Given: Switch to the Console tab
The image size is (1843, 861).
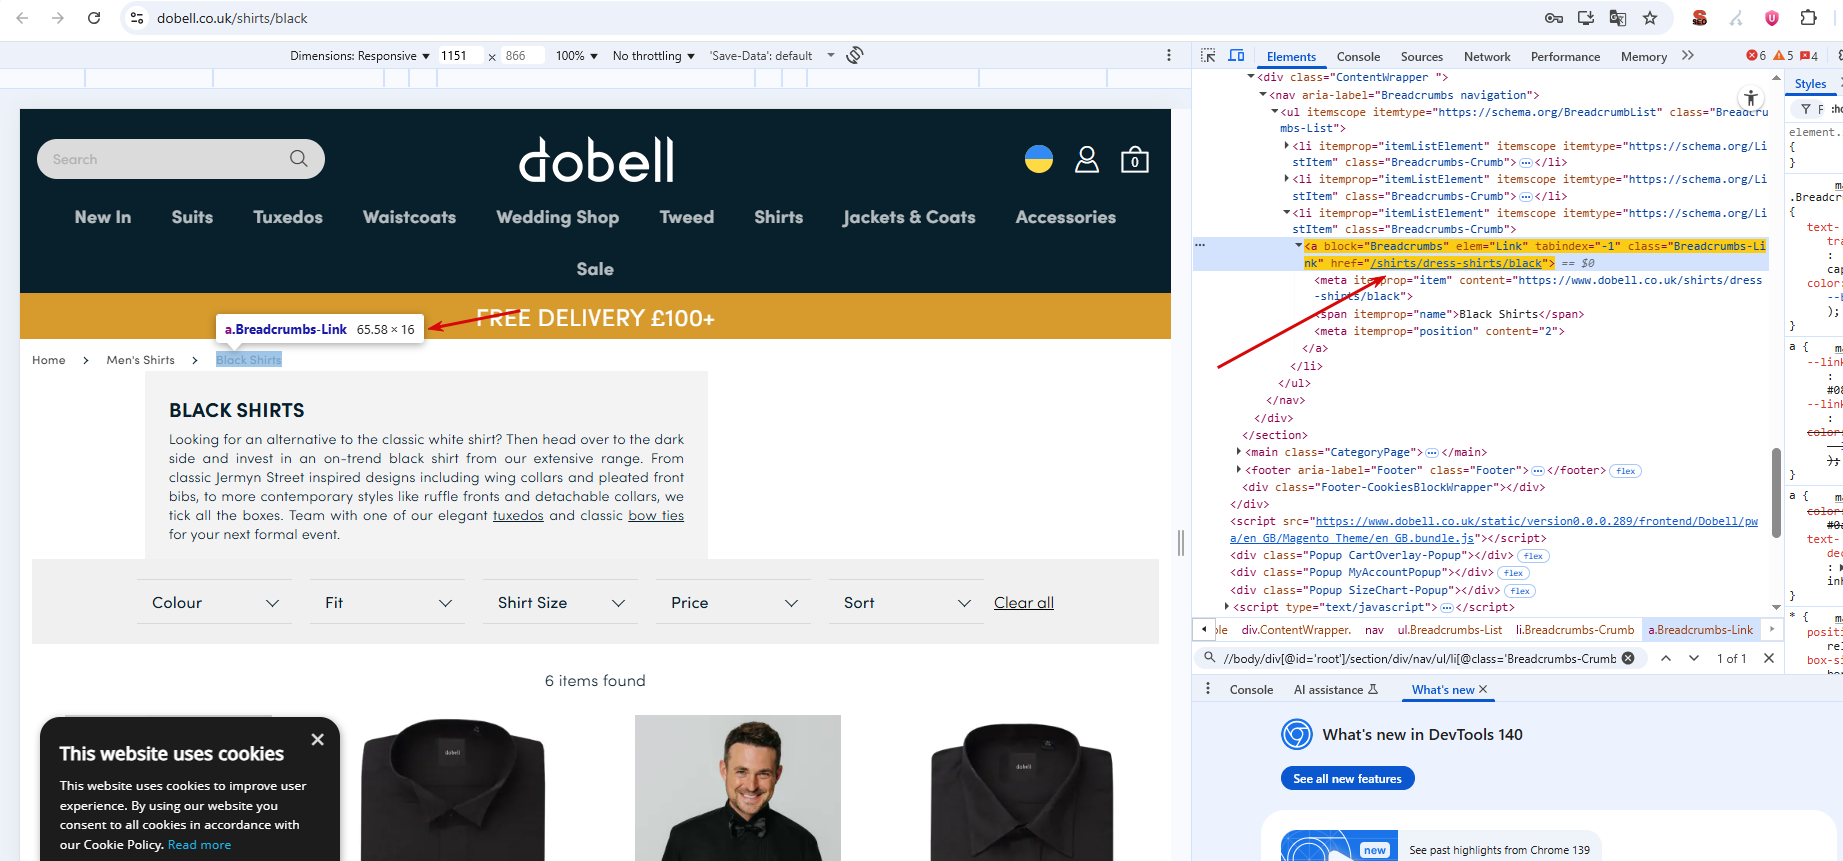Looking at the screenshot, I should click(x=1358, y=57).
